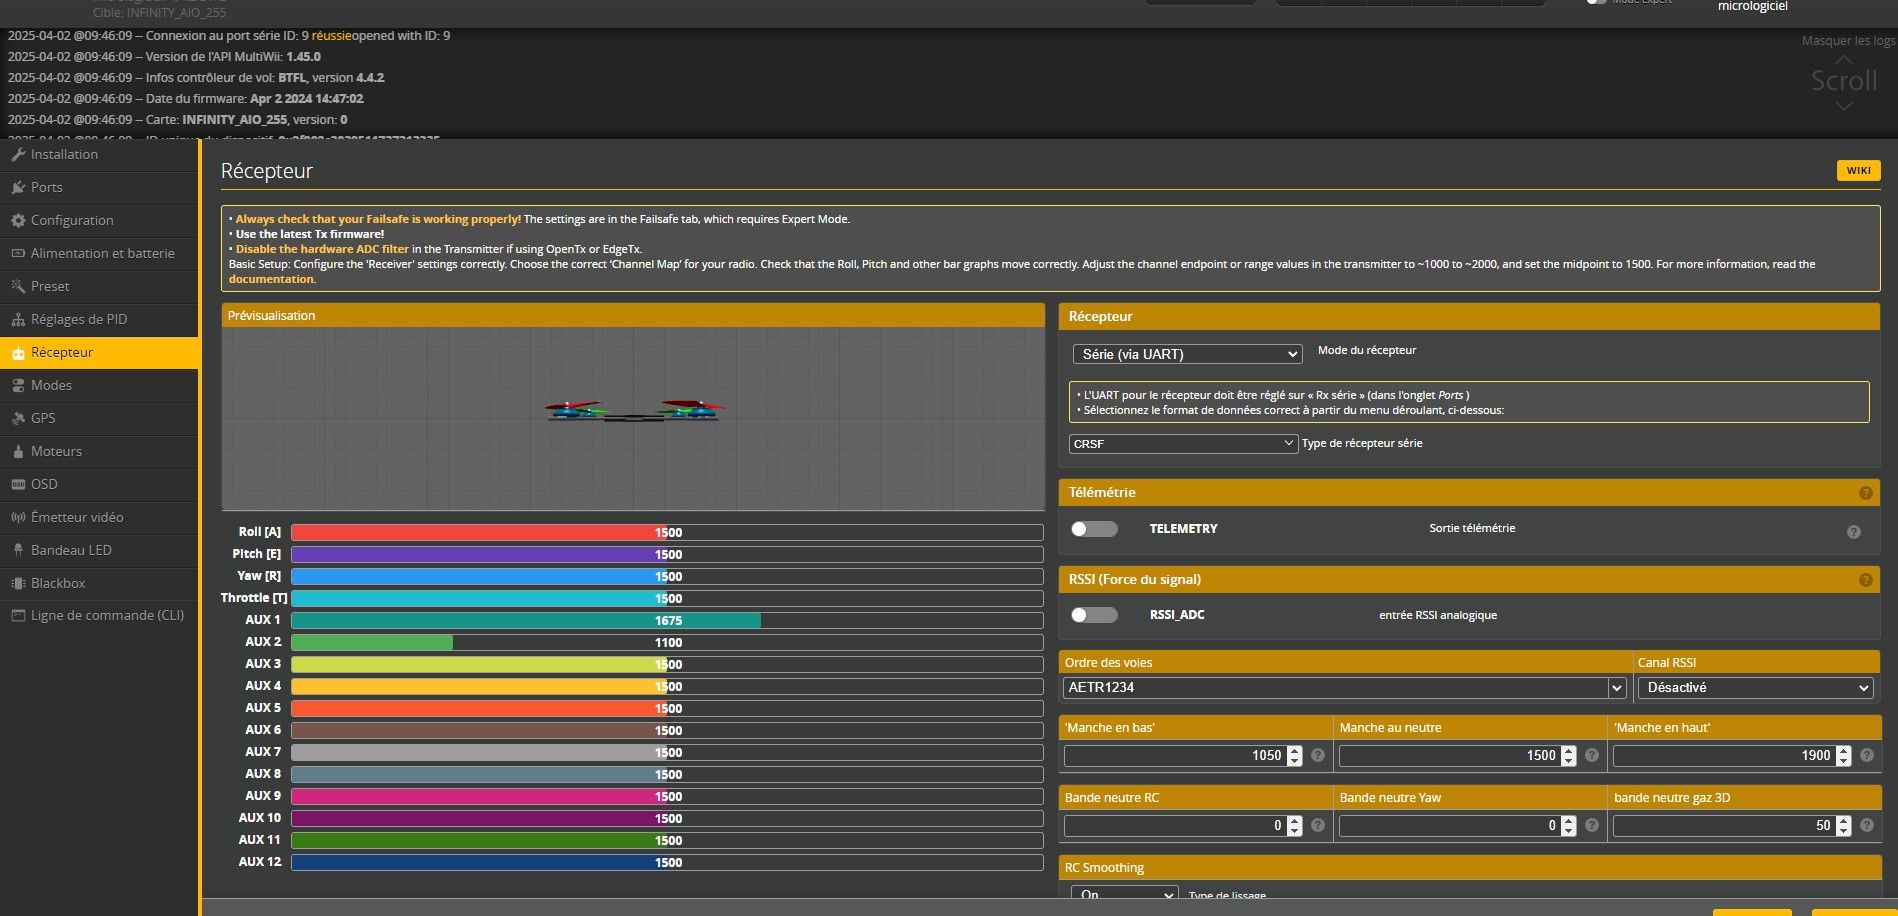The image size is (1898, 916).
Task: Click the gear icon beside Configuration
Action: click(18, 221)
